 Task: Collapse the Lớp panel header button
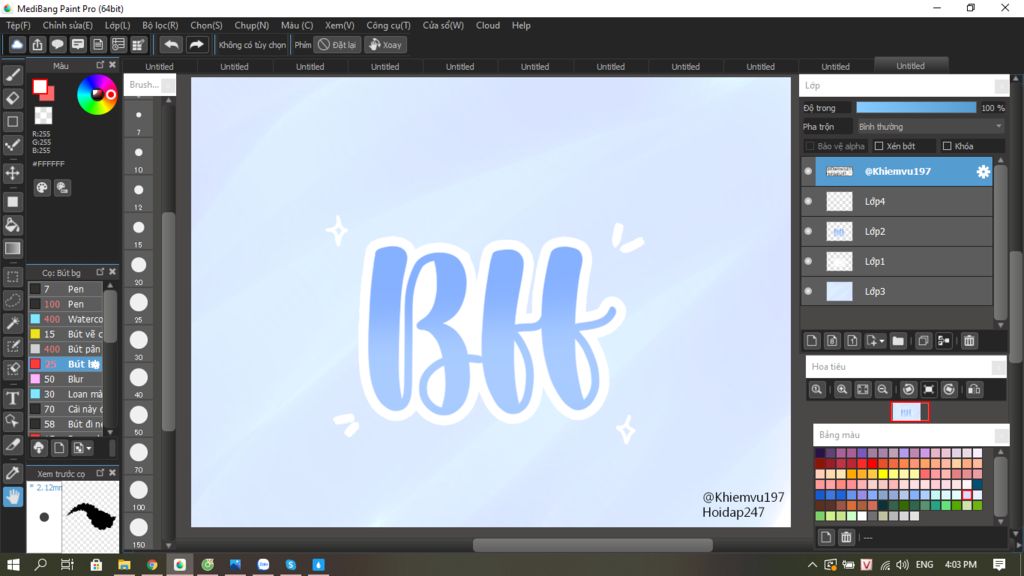click(x=1002, y=86)
